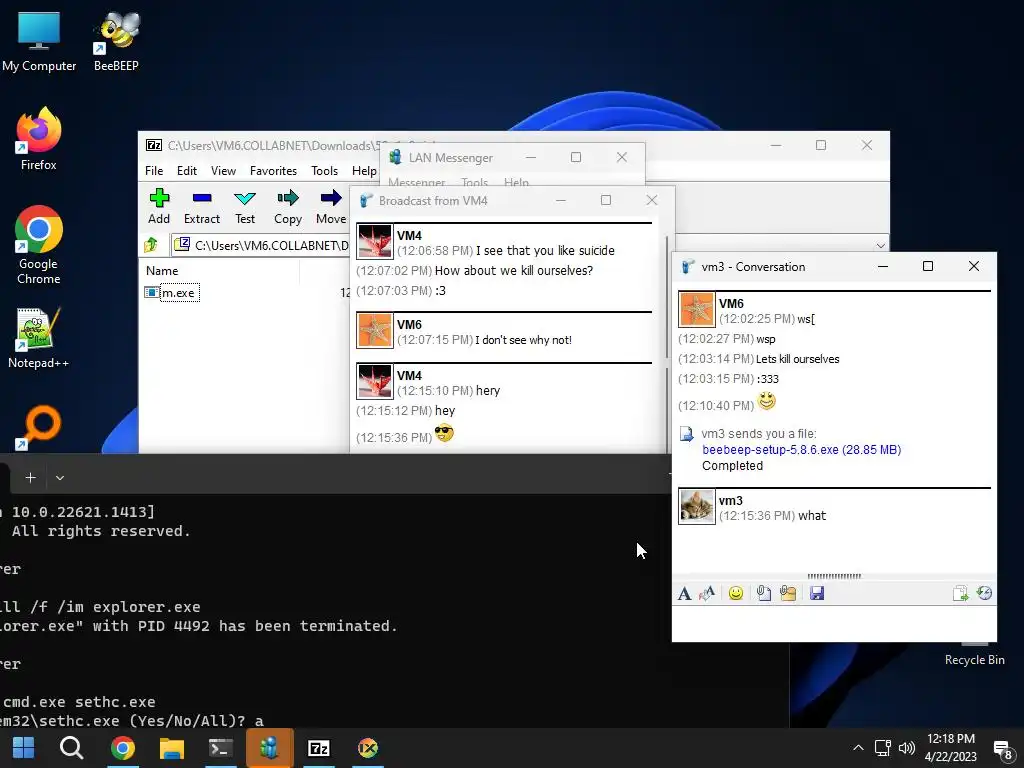Open the clock showing 12:18 PM
Screen dimensions: 1024x768
pos(950,748)
